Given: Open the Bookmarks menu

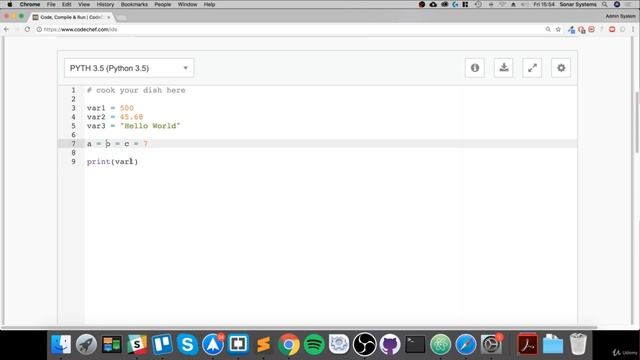Looking at the screenshot, I should coord(134,4).
